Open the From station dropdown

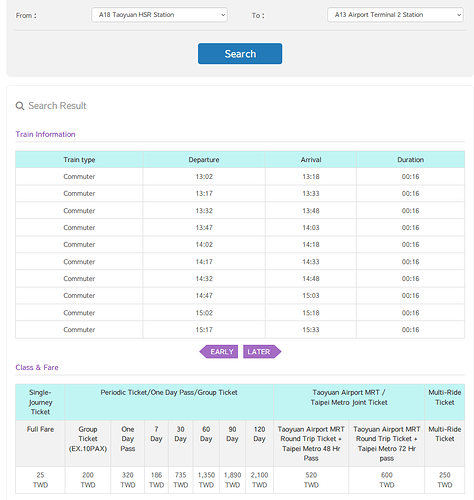(x=159, y=15)
